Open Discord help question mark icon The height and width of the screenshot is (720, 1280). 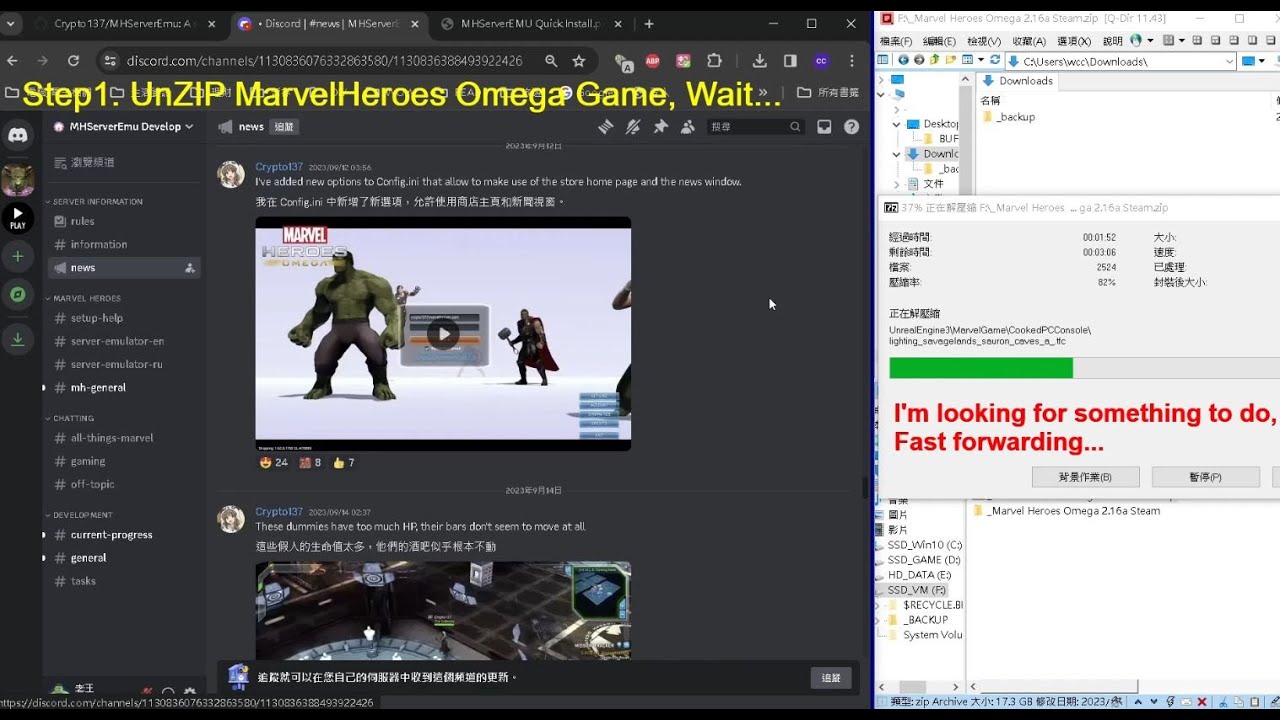pyautogui.click(x=851, y=127)
